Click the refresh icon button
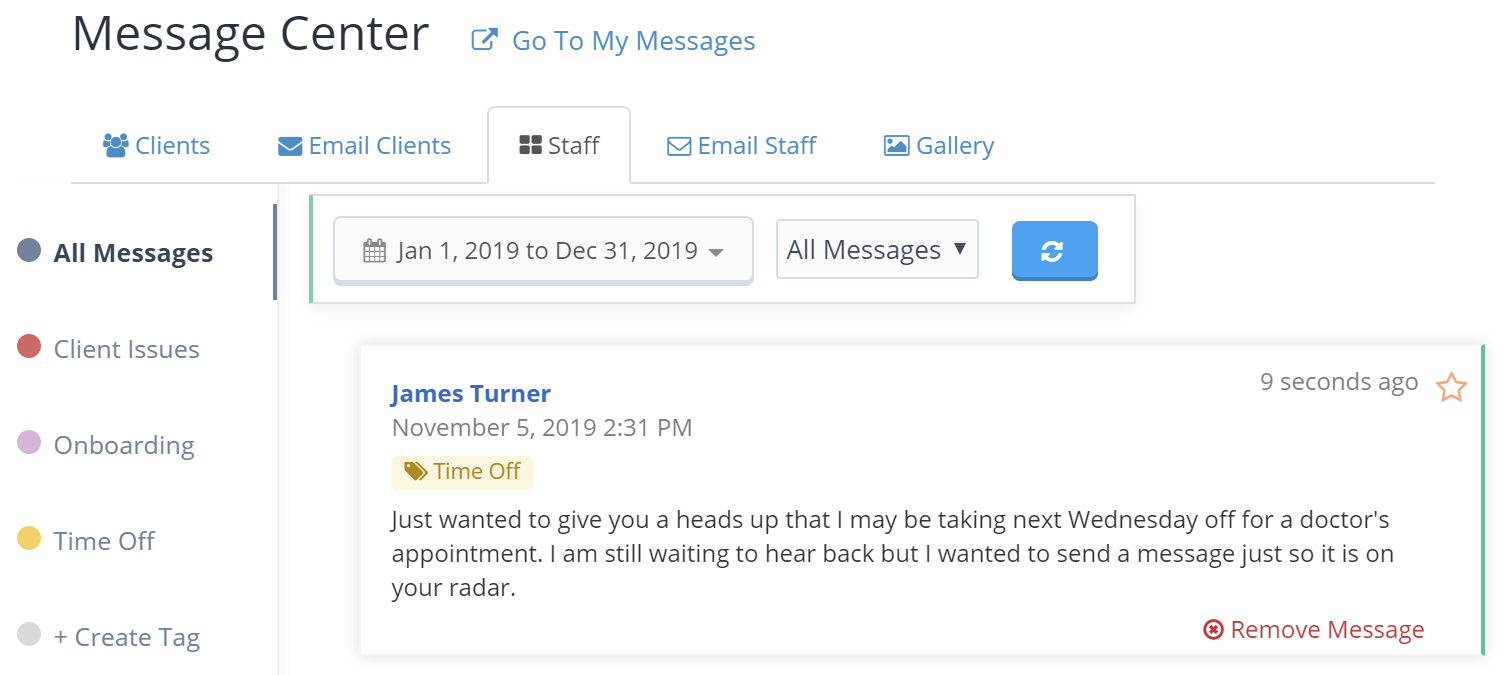This screenshot has height=675, width=1508. (x=1054, y=250)
